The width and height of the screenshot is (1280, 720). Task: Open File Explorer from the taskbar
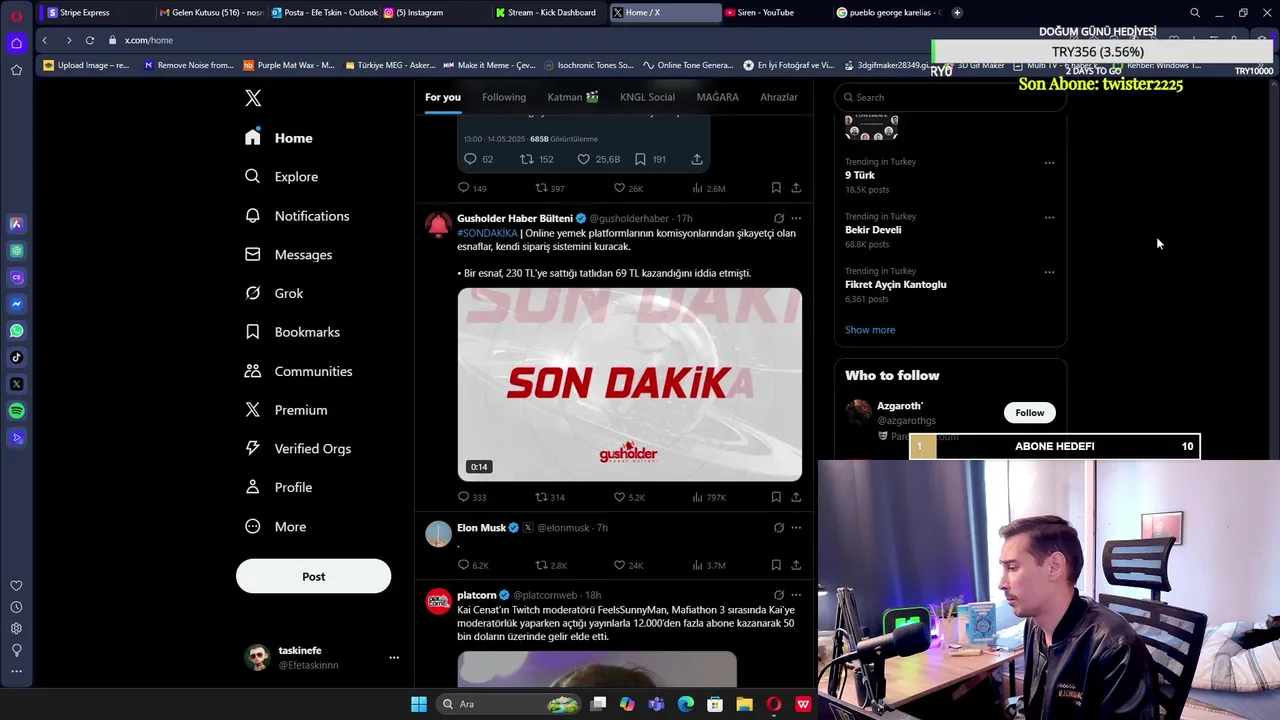pos(744,704)
